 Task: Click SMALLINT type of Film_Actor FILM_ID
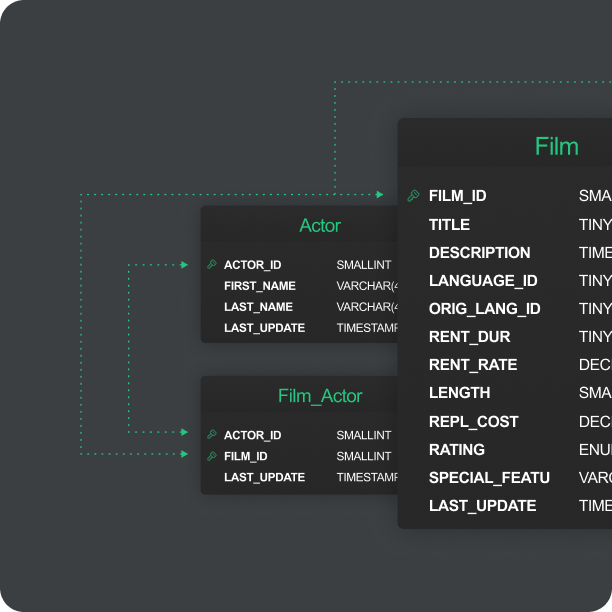pyautogui.click(x=364, y=456)
